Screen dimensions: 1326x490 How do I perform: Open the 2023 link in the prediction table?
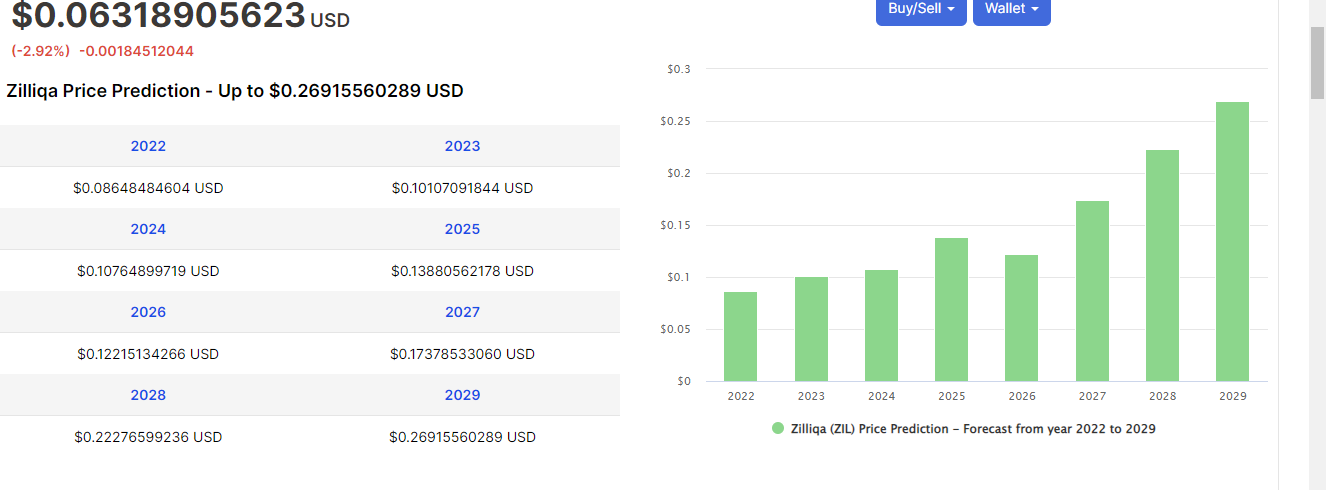(462, 146)
